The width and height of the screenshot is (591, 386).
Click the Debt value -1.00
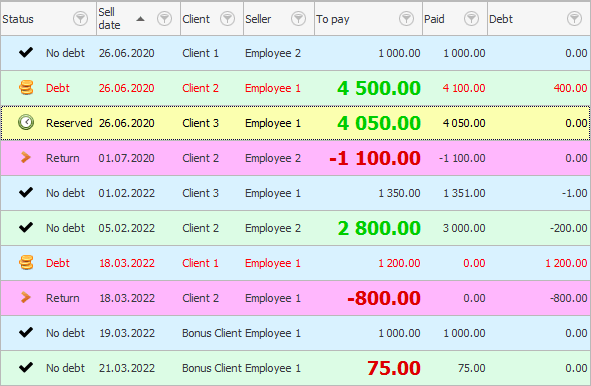[x=574, y=193]
